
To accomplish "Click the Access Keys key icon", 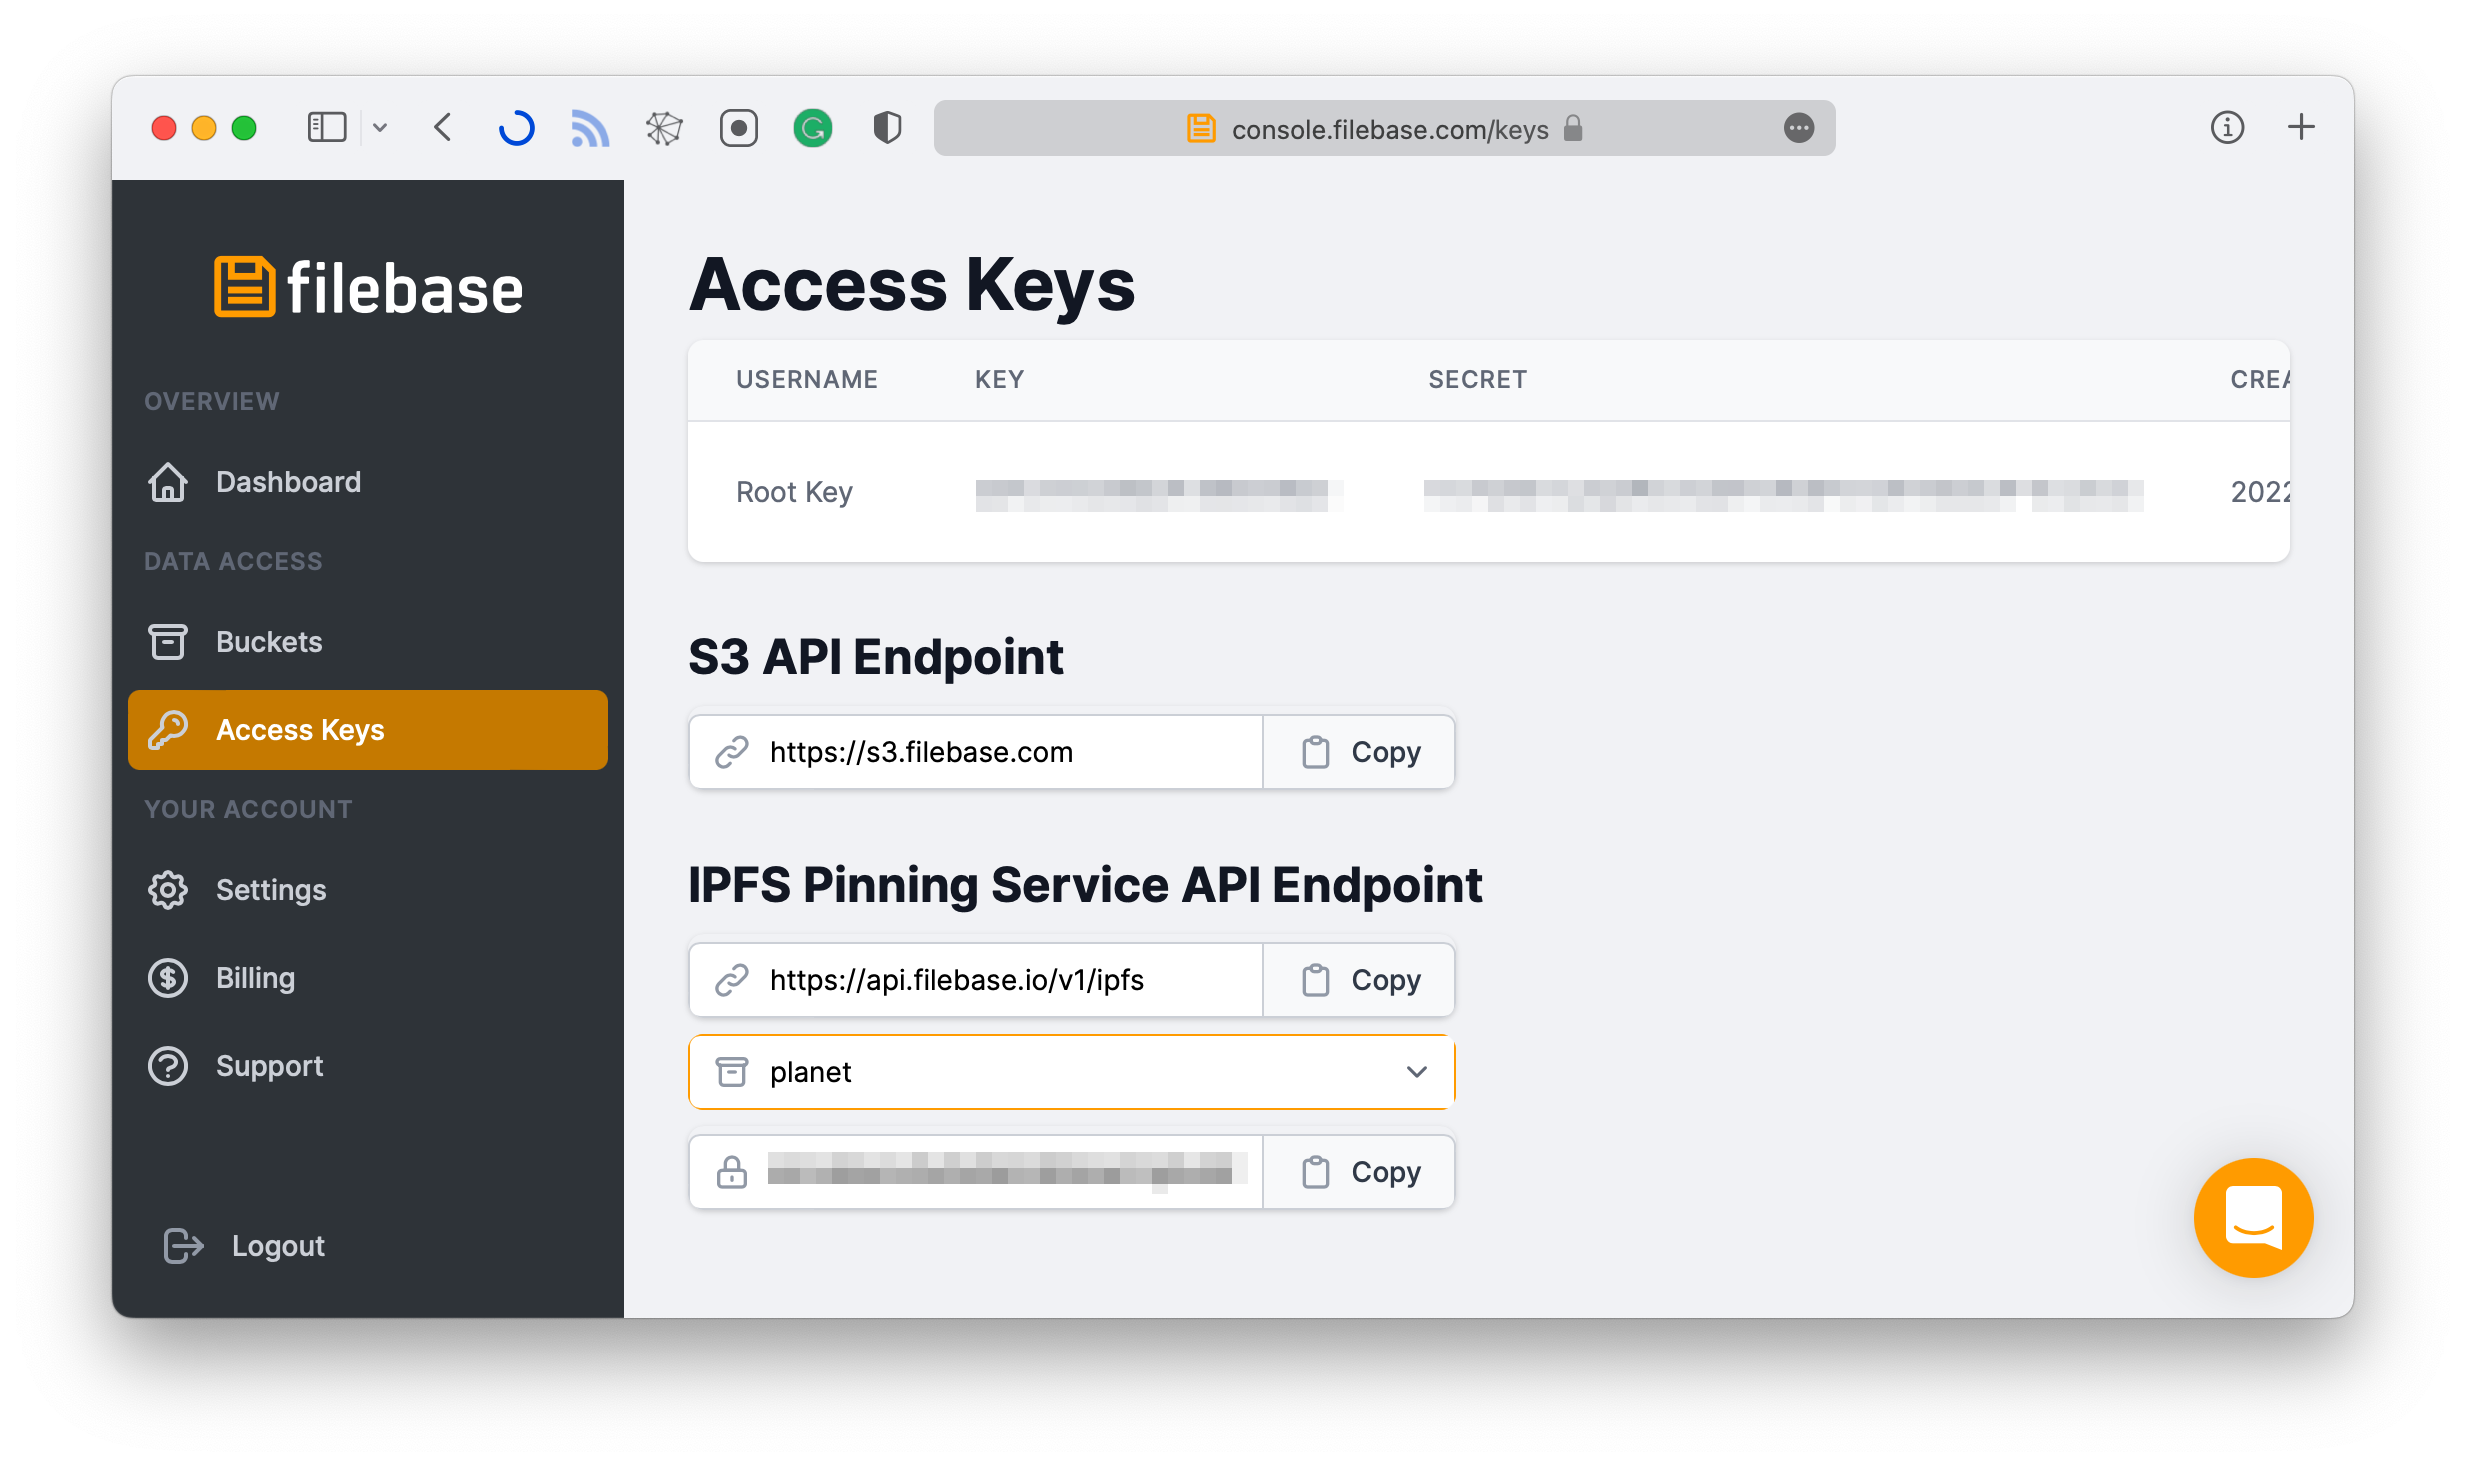I will (168, 730).
